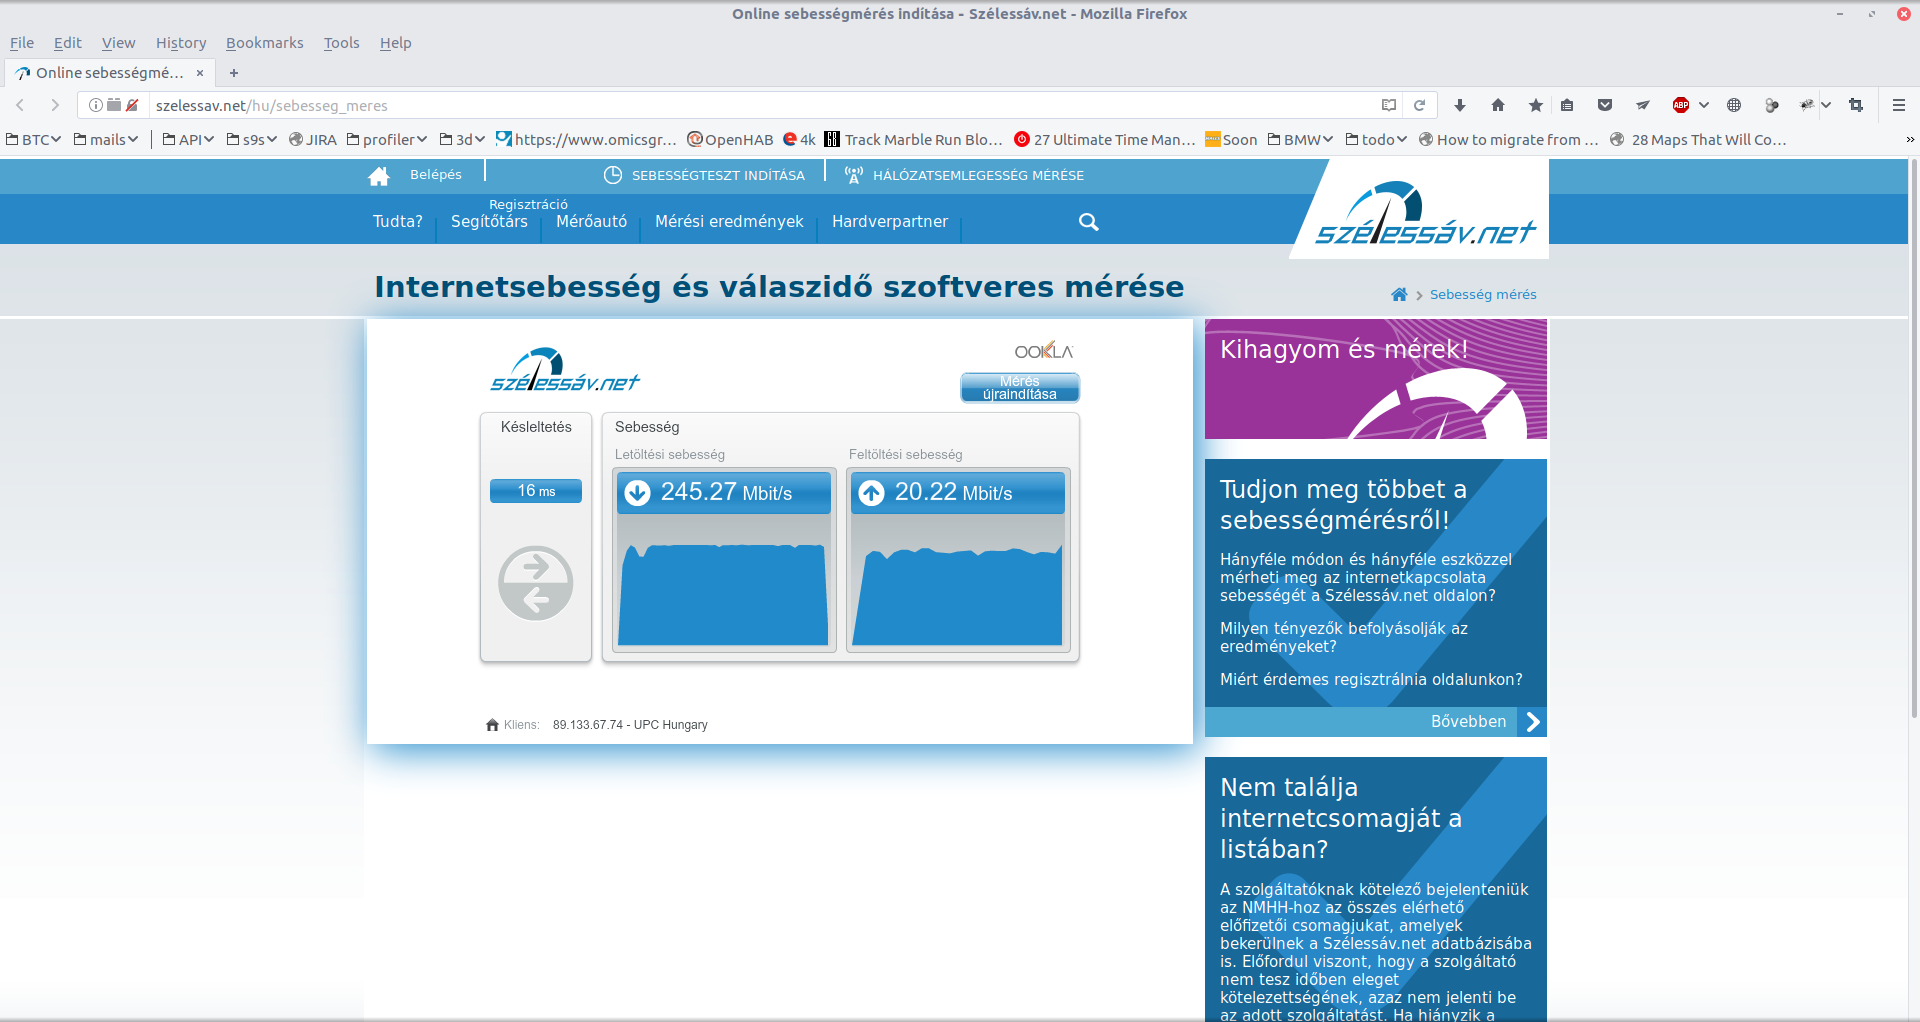This screenshot has height=1022, width=1920.
Task: Open a new tab with plus button
Action: pyautogui.click(x=234, y=73)
